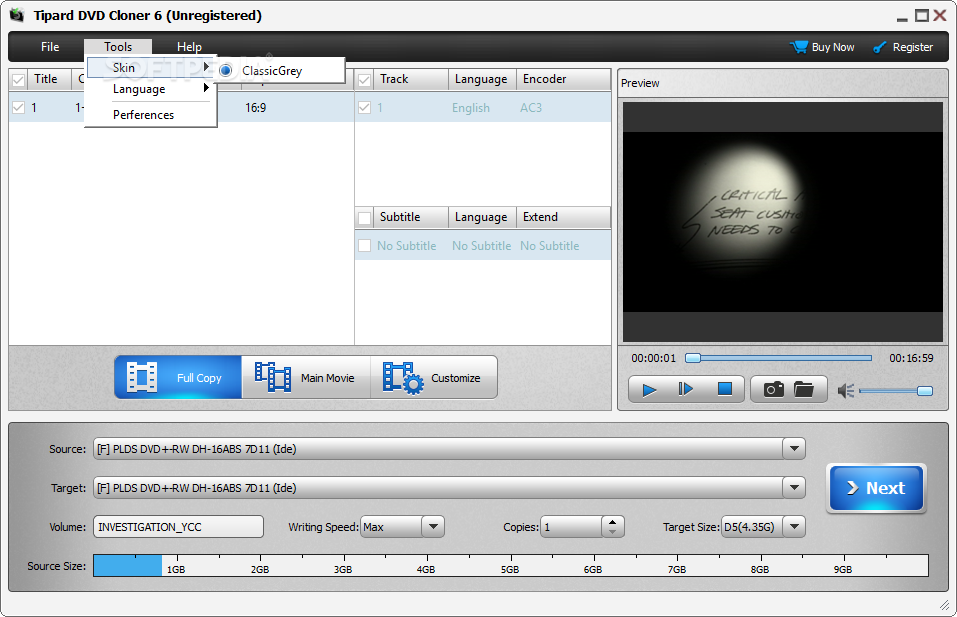Click the 00:16:59 total duration text
957x617 pixels.
tap(911, 358)
